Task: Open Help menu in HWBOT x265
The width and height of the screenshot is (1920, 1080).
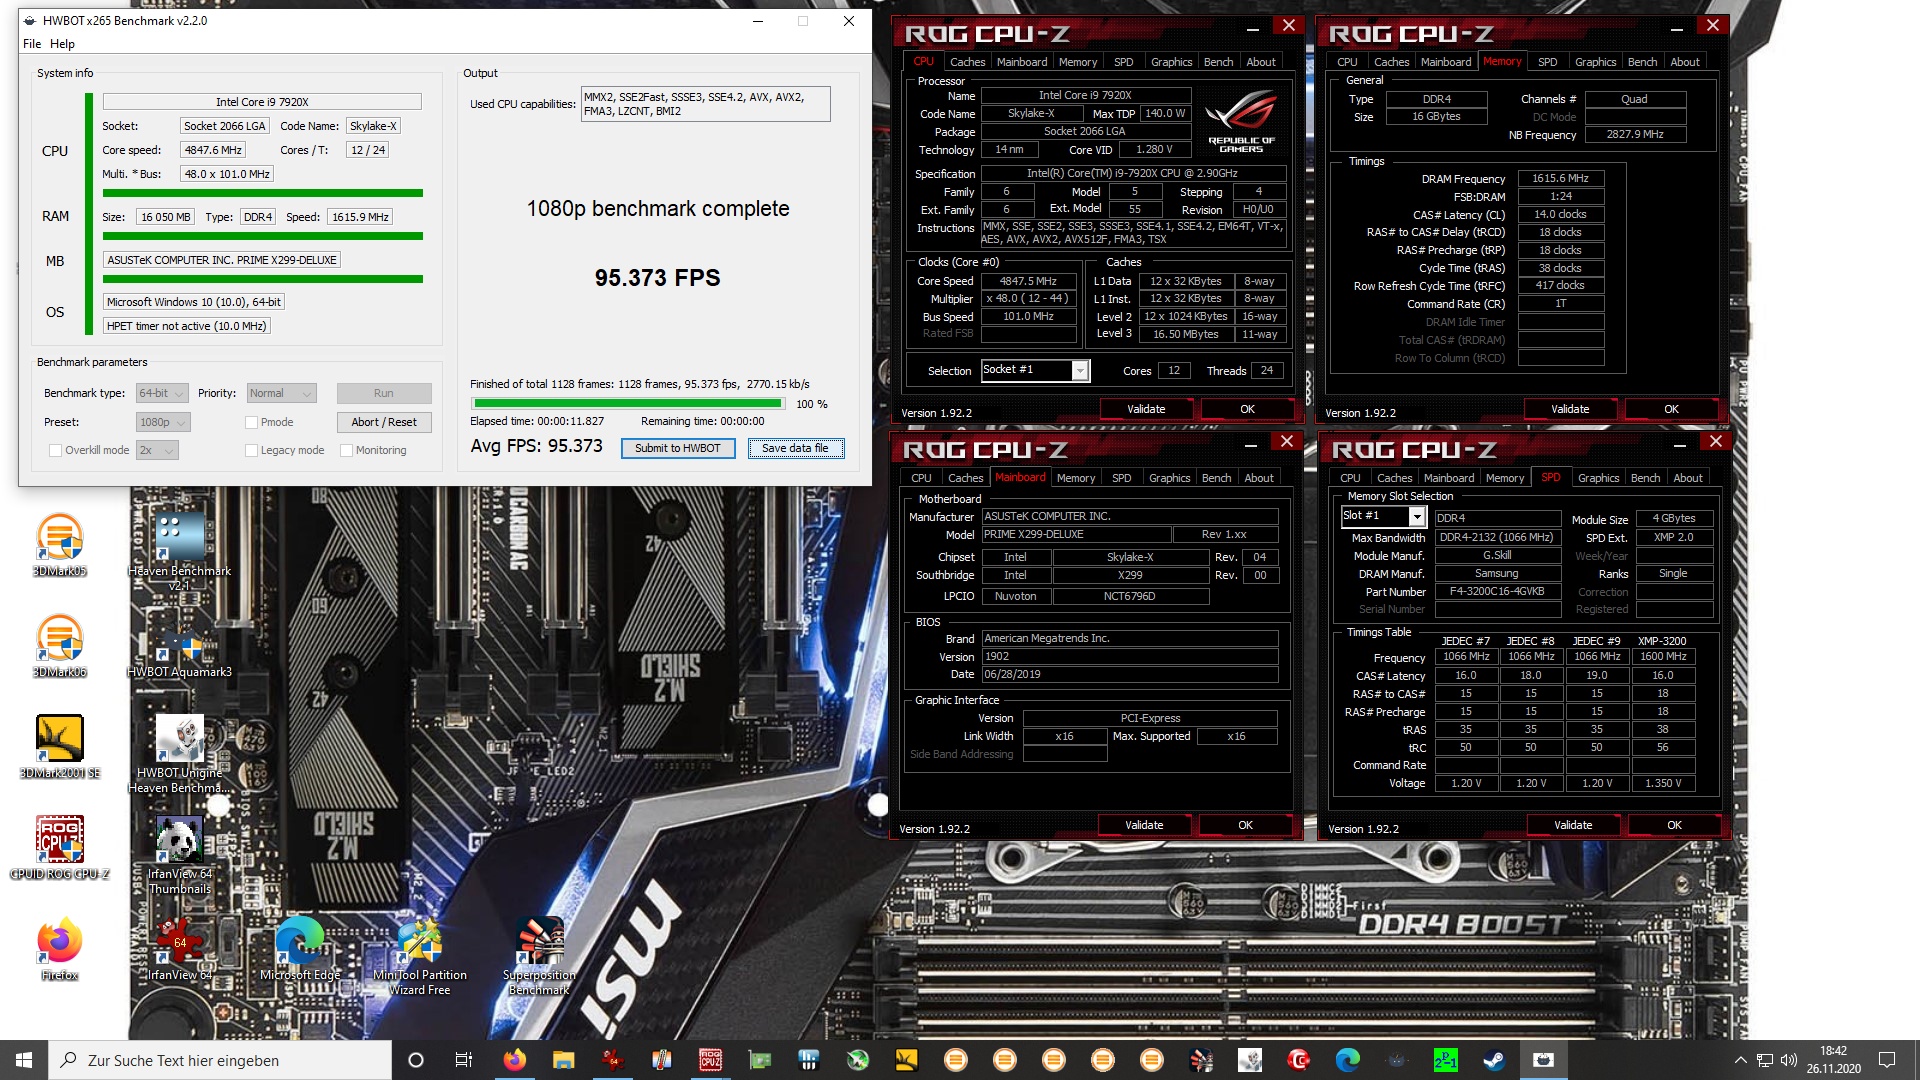Action: [62, 44]
